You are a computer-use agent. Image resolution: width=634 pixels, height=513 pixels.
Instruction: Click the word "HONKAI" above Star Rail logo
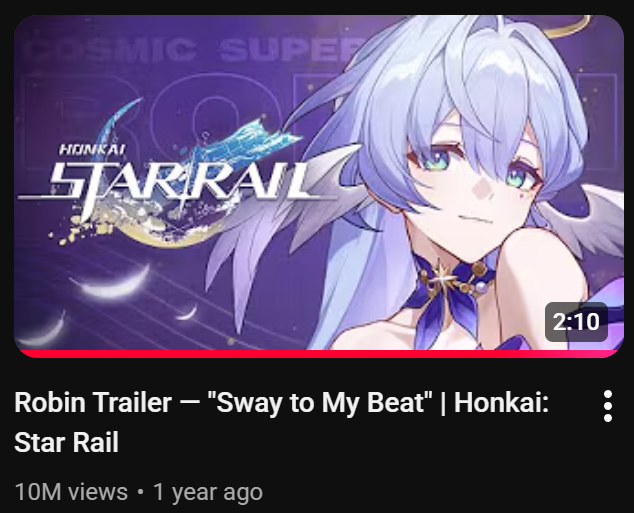[x=92, y=150]
